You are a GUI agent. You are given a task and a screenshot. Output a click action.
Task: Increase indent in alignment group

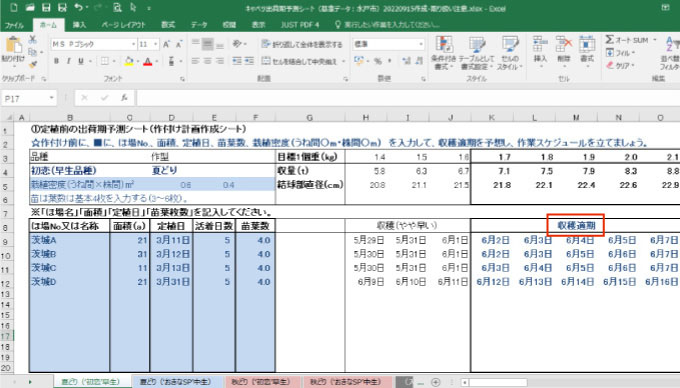(249, 61)
